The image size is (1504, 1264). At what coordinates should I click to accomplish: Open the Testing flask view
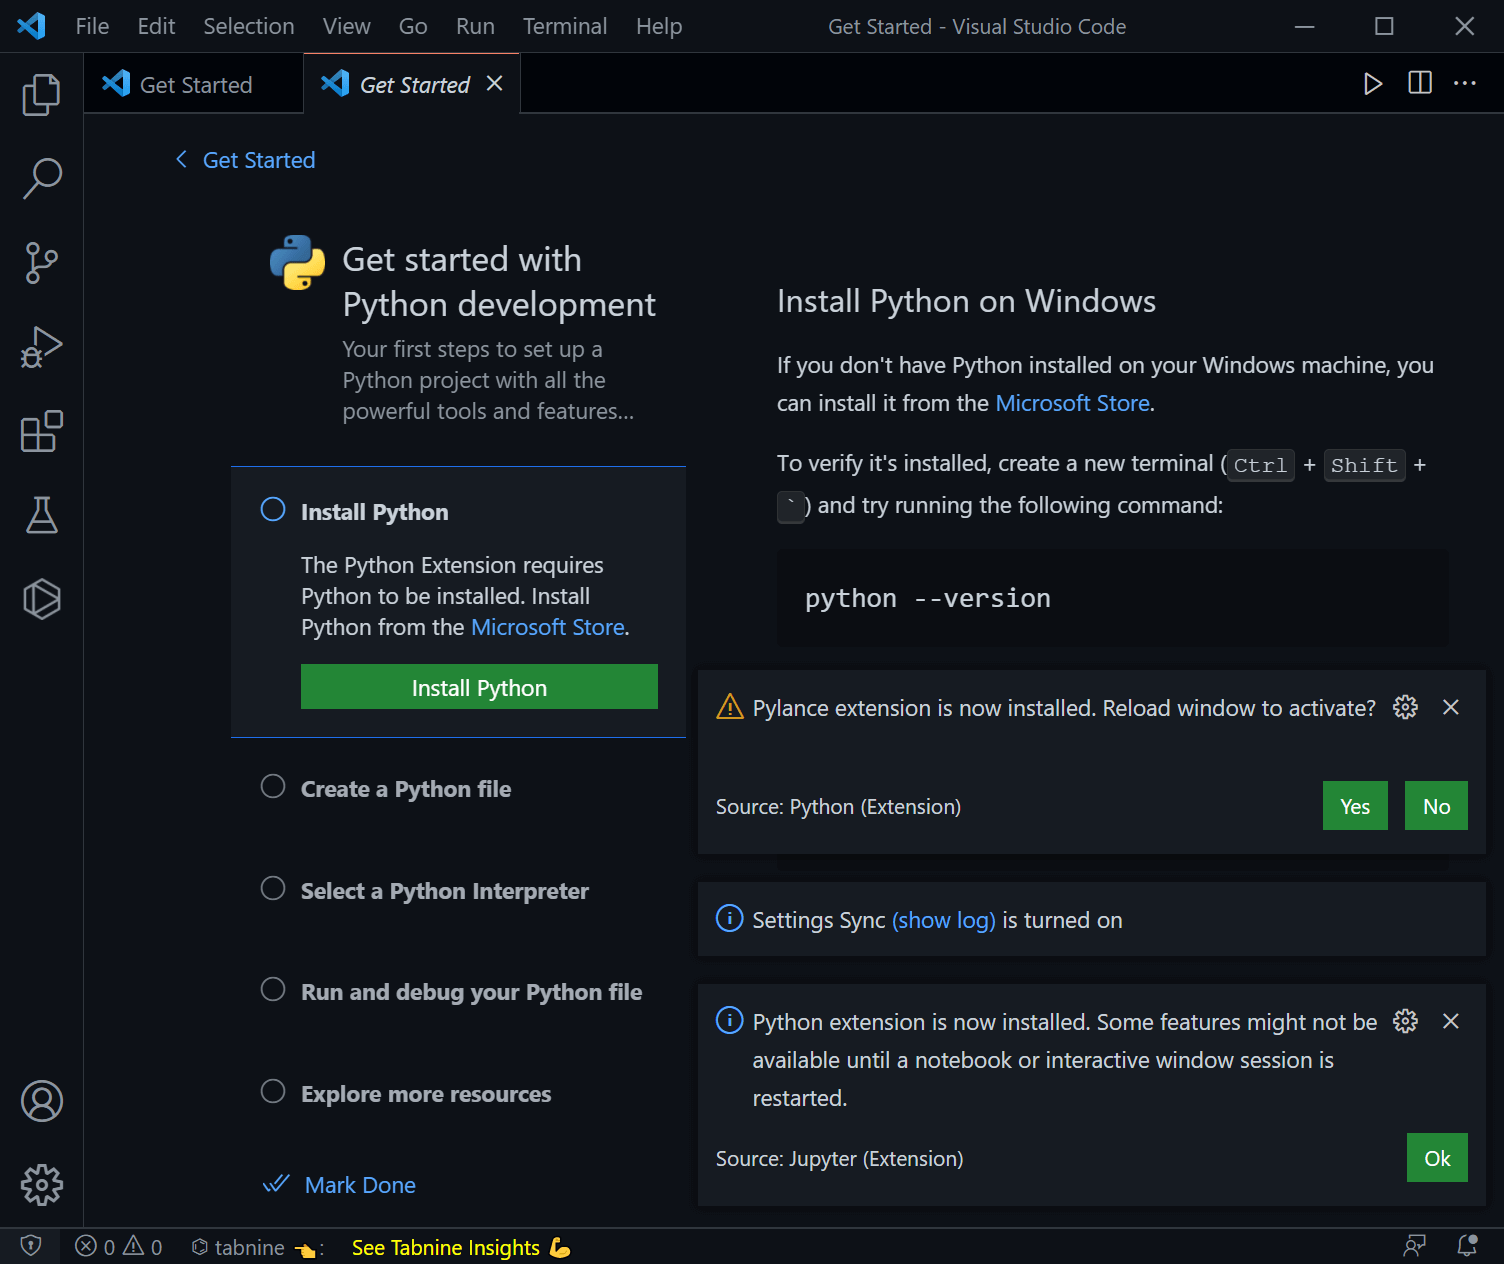pos(41,515)
